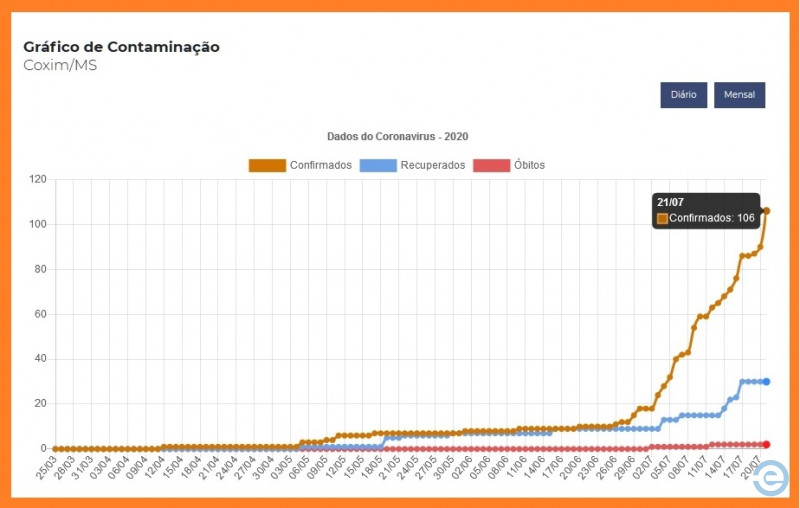Toggle the Confirmados legend label
The width and height of the screenshot is (800, 508).
tap(320, 165)
